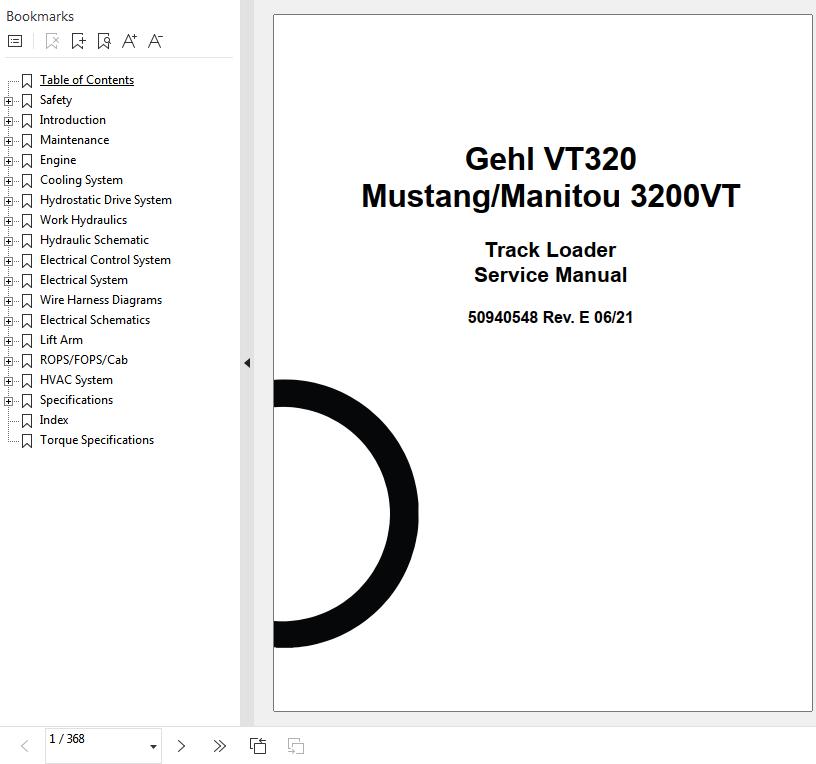Click bookmark icon beside Torque Specifications
The height and width of the screenshot is (764, 816).
[x=27, y=441]
